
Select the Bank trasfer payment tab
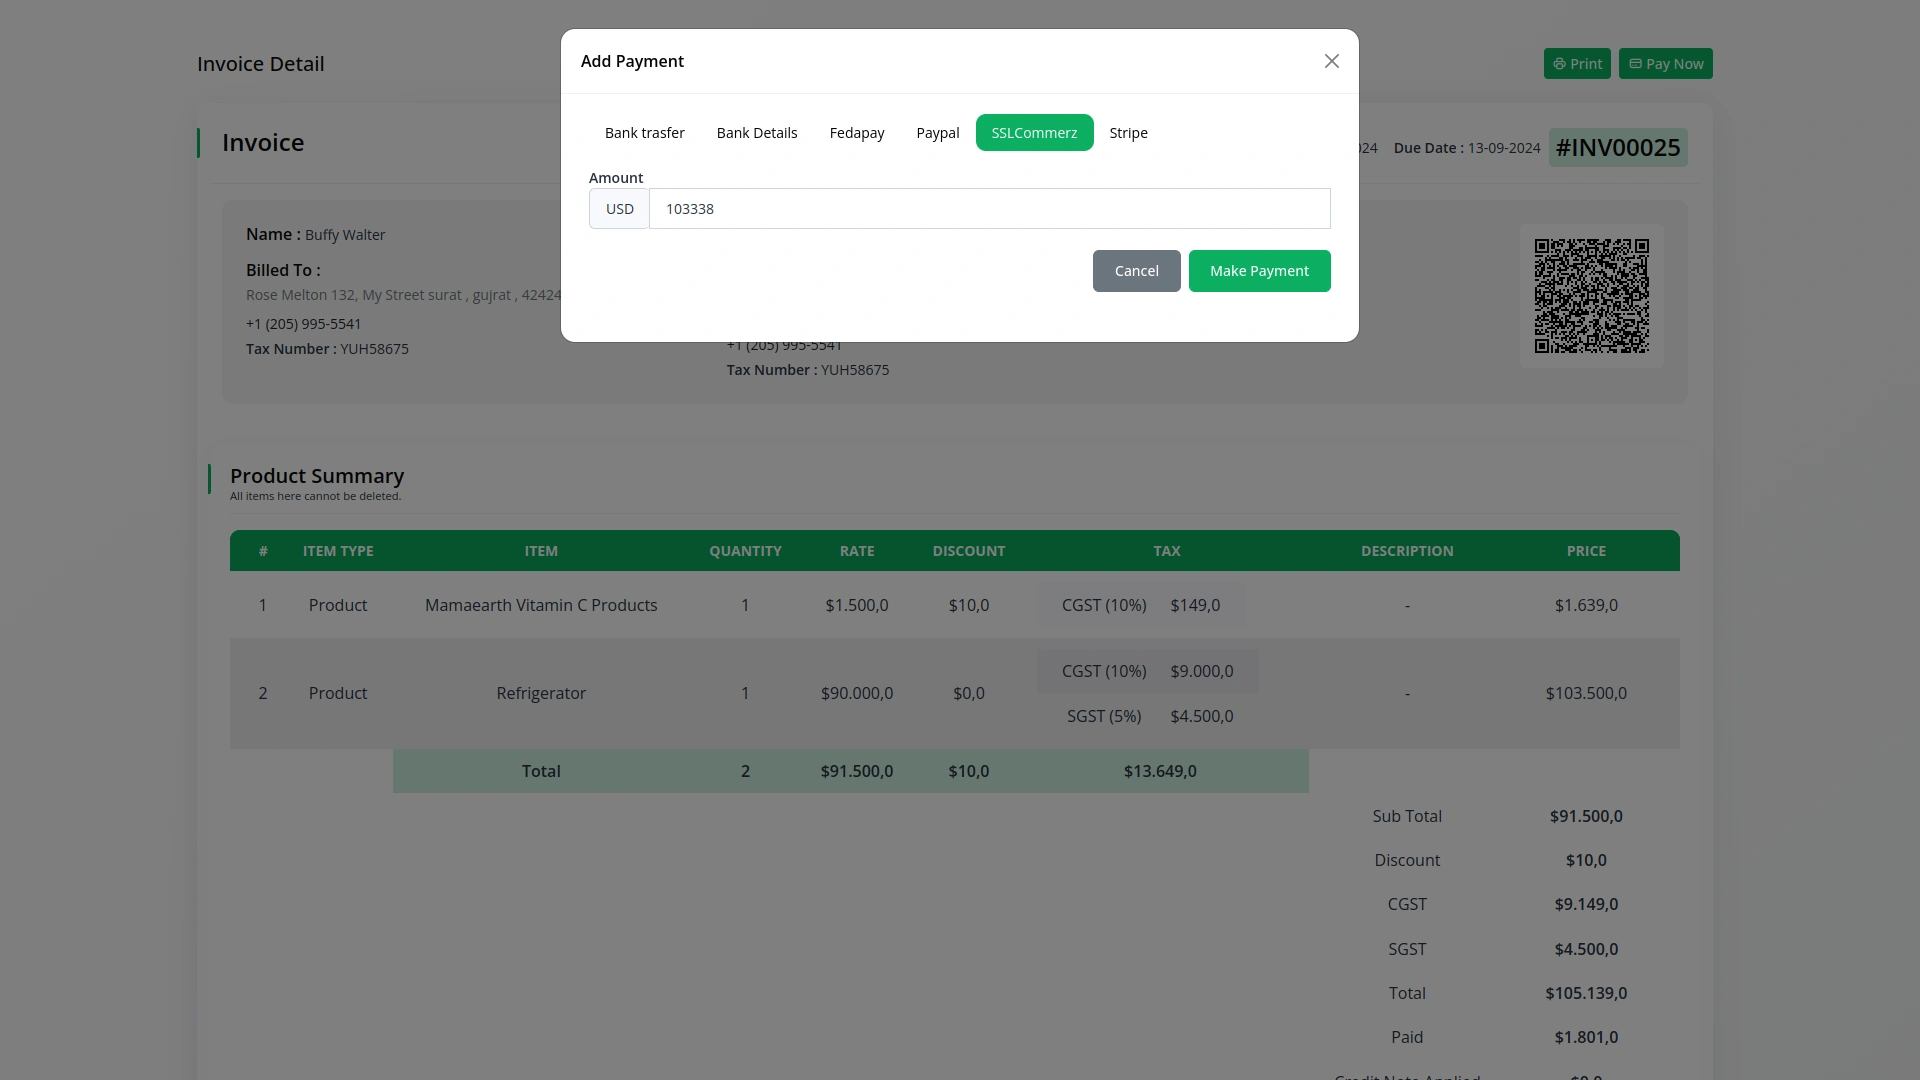(x=644, y=133)
